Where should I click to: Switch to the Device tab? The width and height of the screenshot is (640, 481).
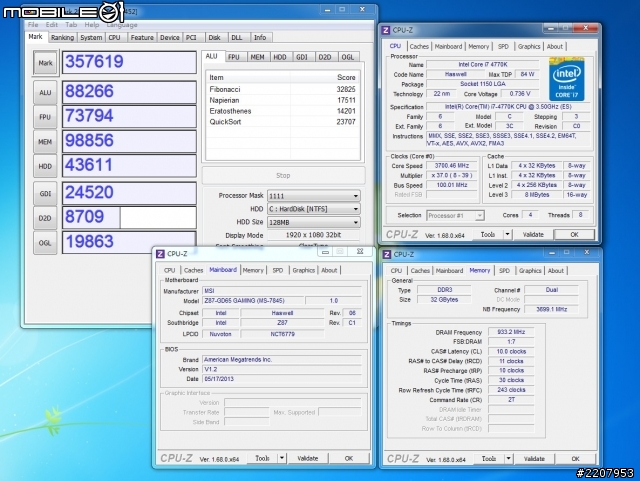tap(170, 38)
